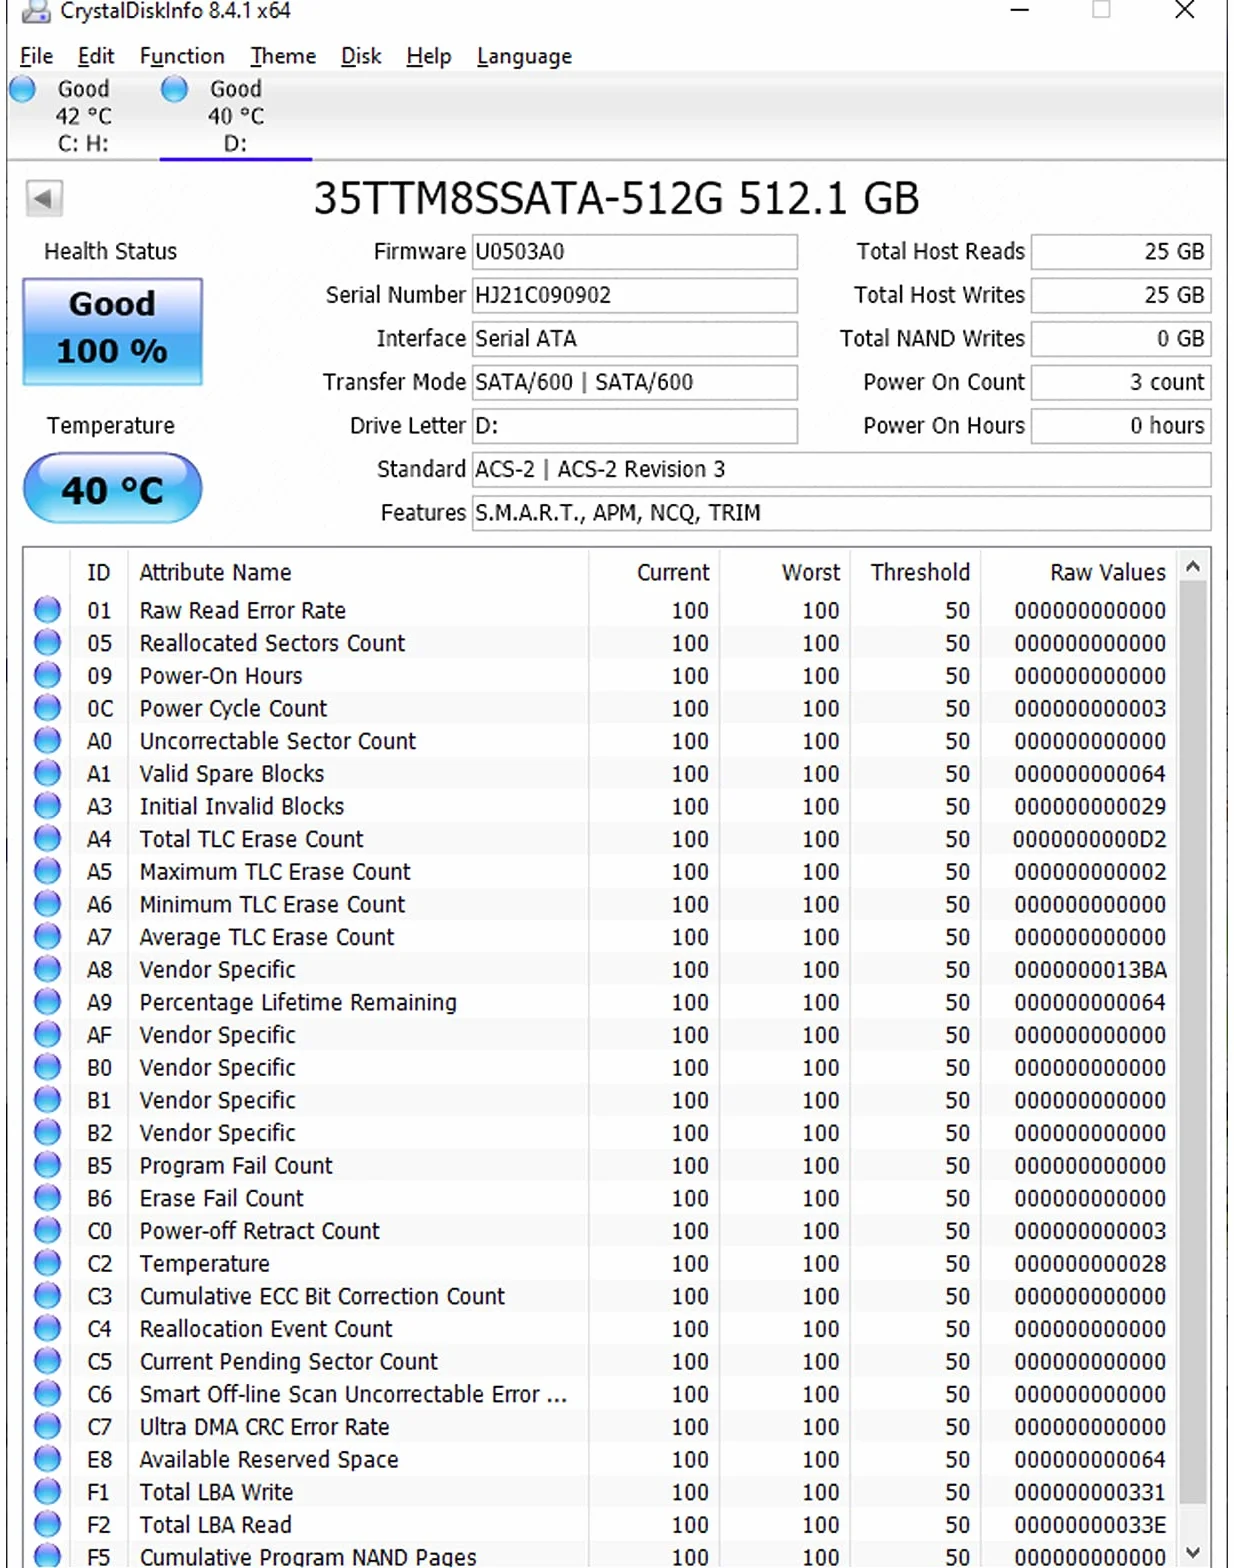The image size is (1234, 1568).
Task: Open the Function menu
Action: tap(182, 56)
